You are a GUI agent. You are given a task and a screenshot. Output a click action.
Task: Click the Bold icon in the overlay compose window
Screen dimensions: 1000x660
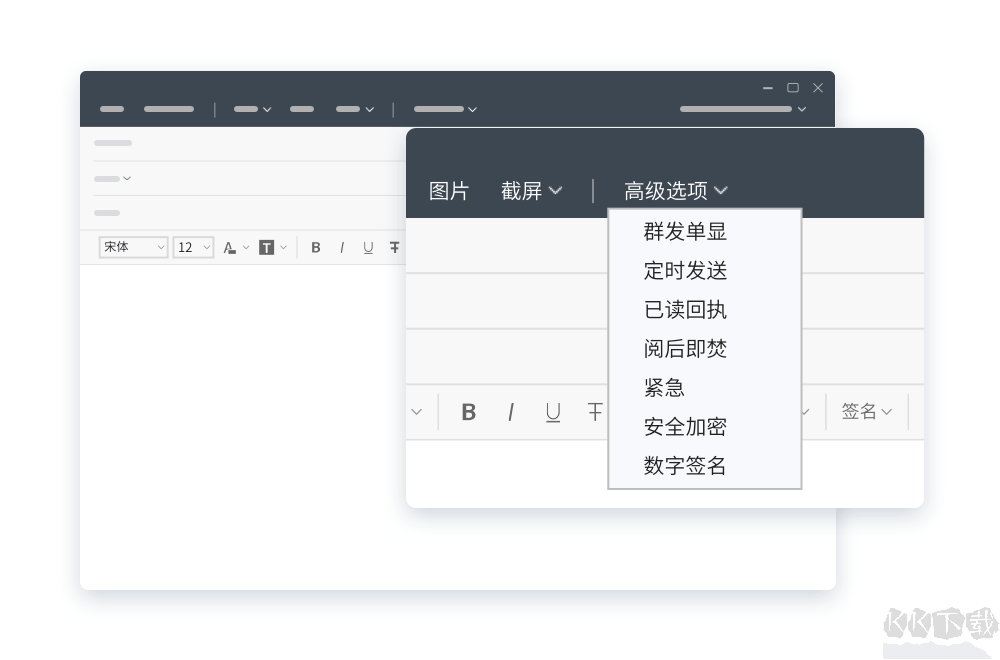pyautogui.click(x=468, y=412)
